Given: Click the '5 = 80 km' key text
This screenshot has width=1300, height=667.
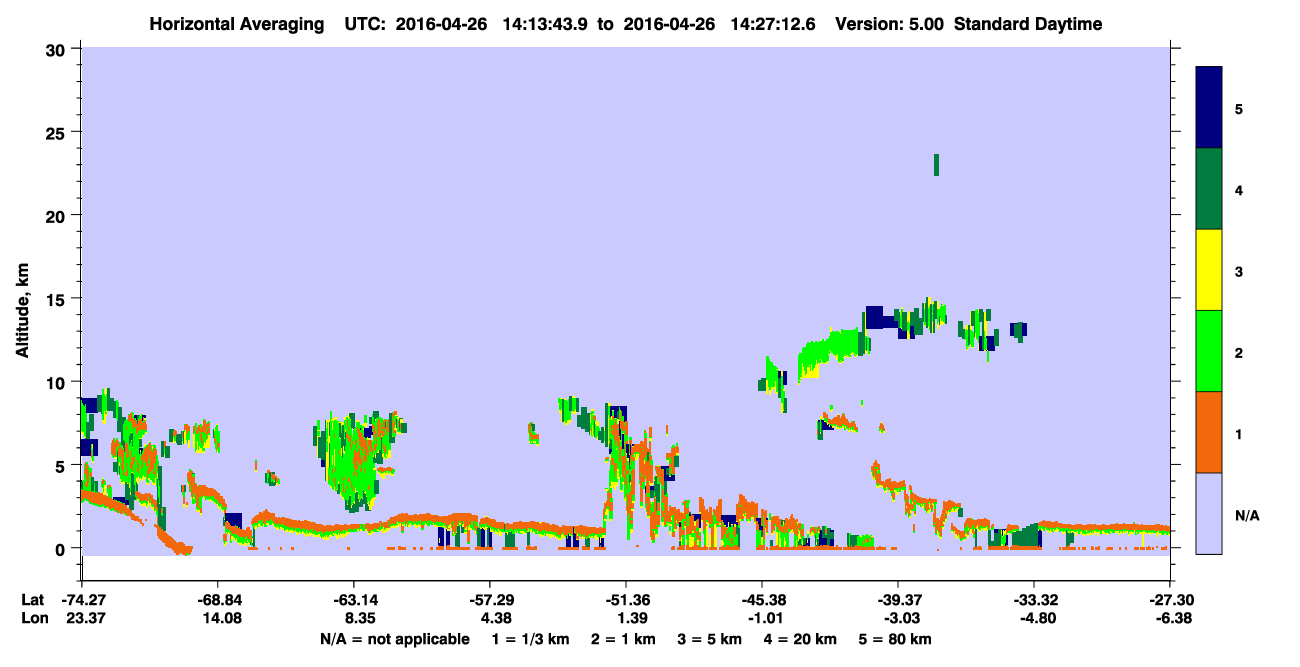Looking at the screenshot, I should 895,638.
